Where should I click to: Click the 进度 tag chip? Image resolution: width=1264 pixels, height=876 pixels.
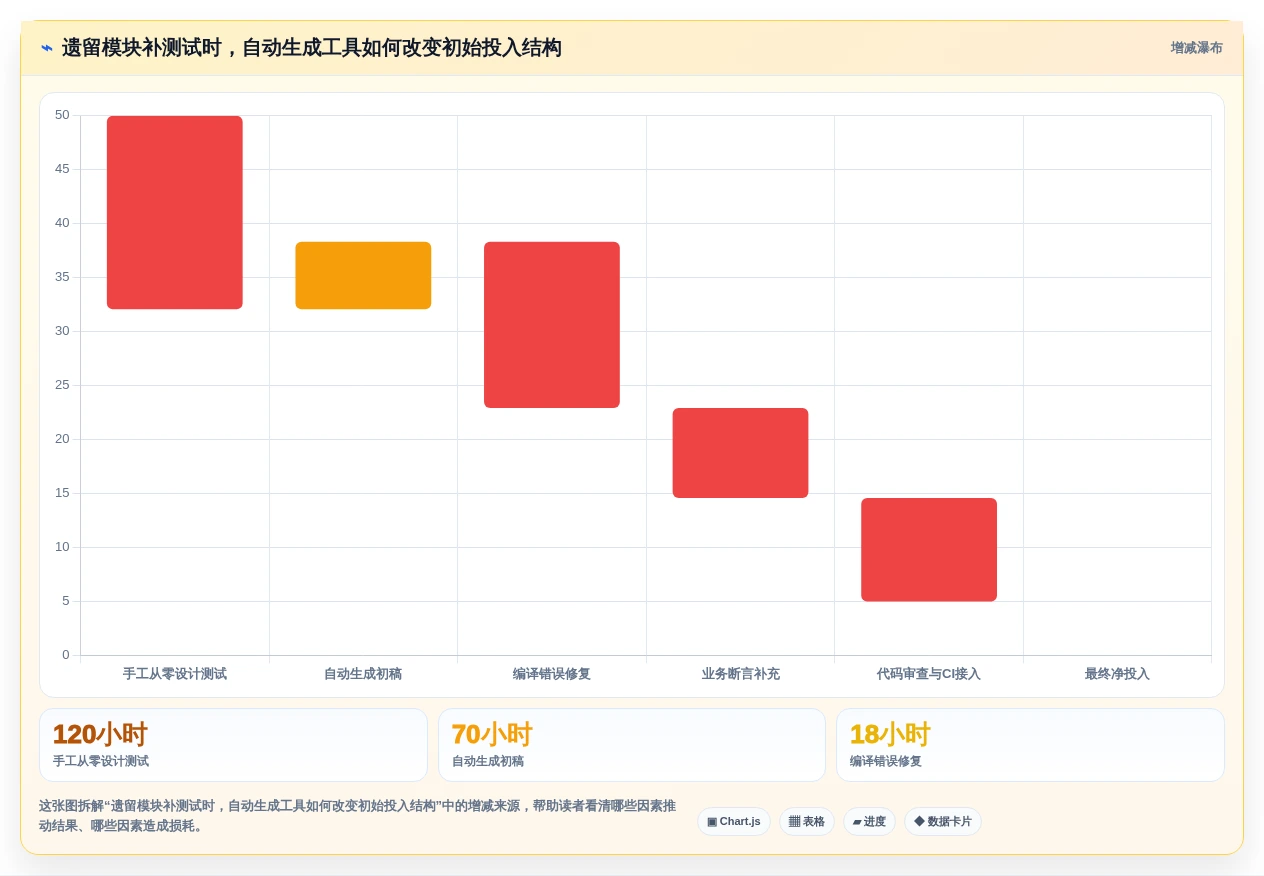point(869,822)
